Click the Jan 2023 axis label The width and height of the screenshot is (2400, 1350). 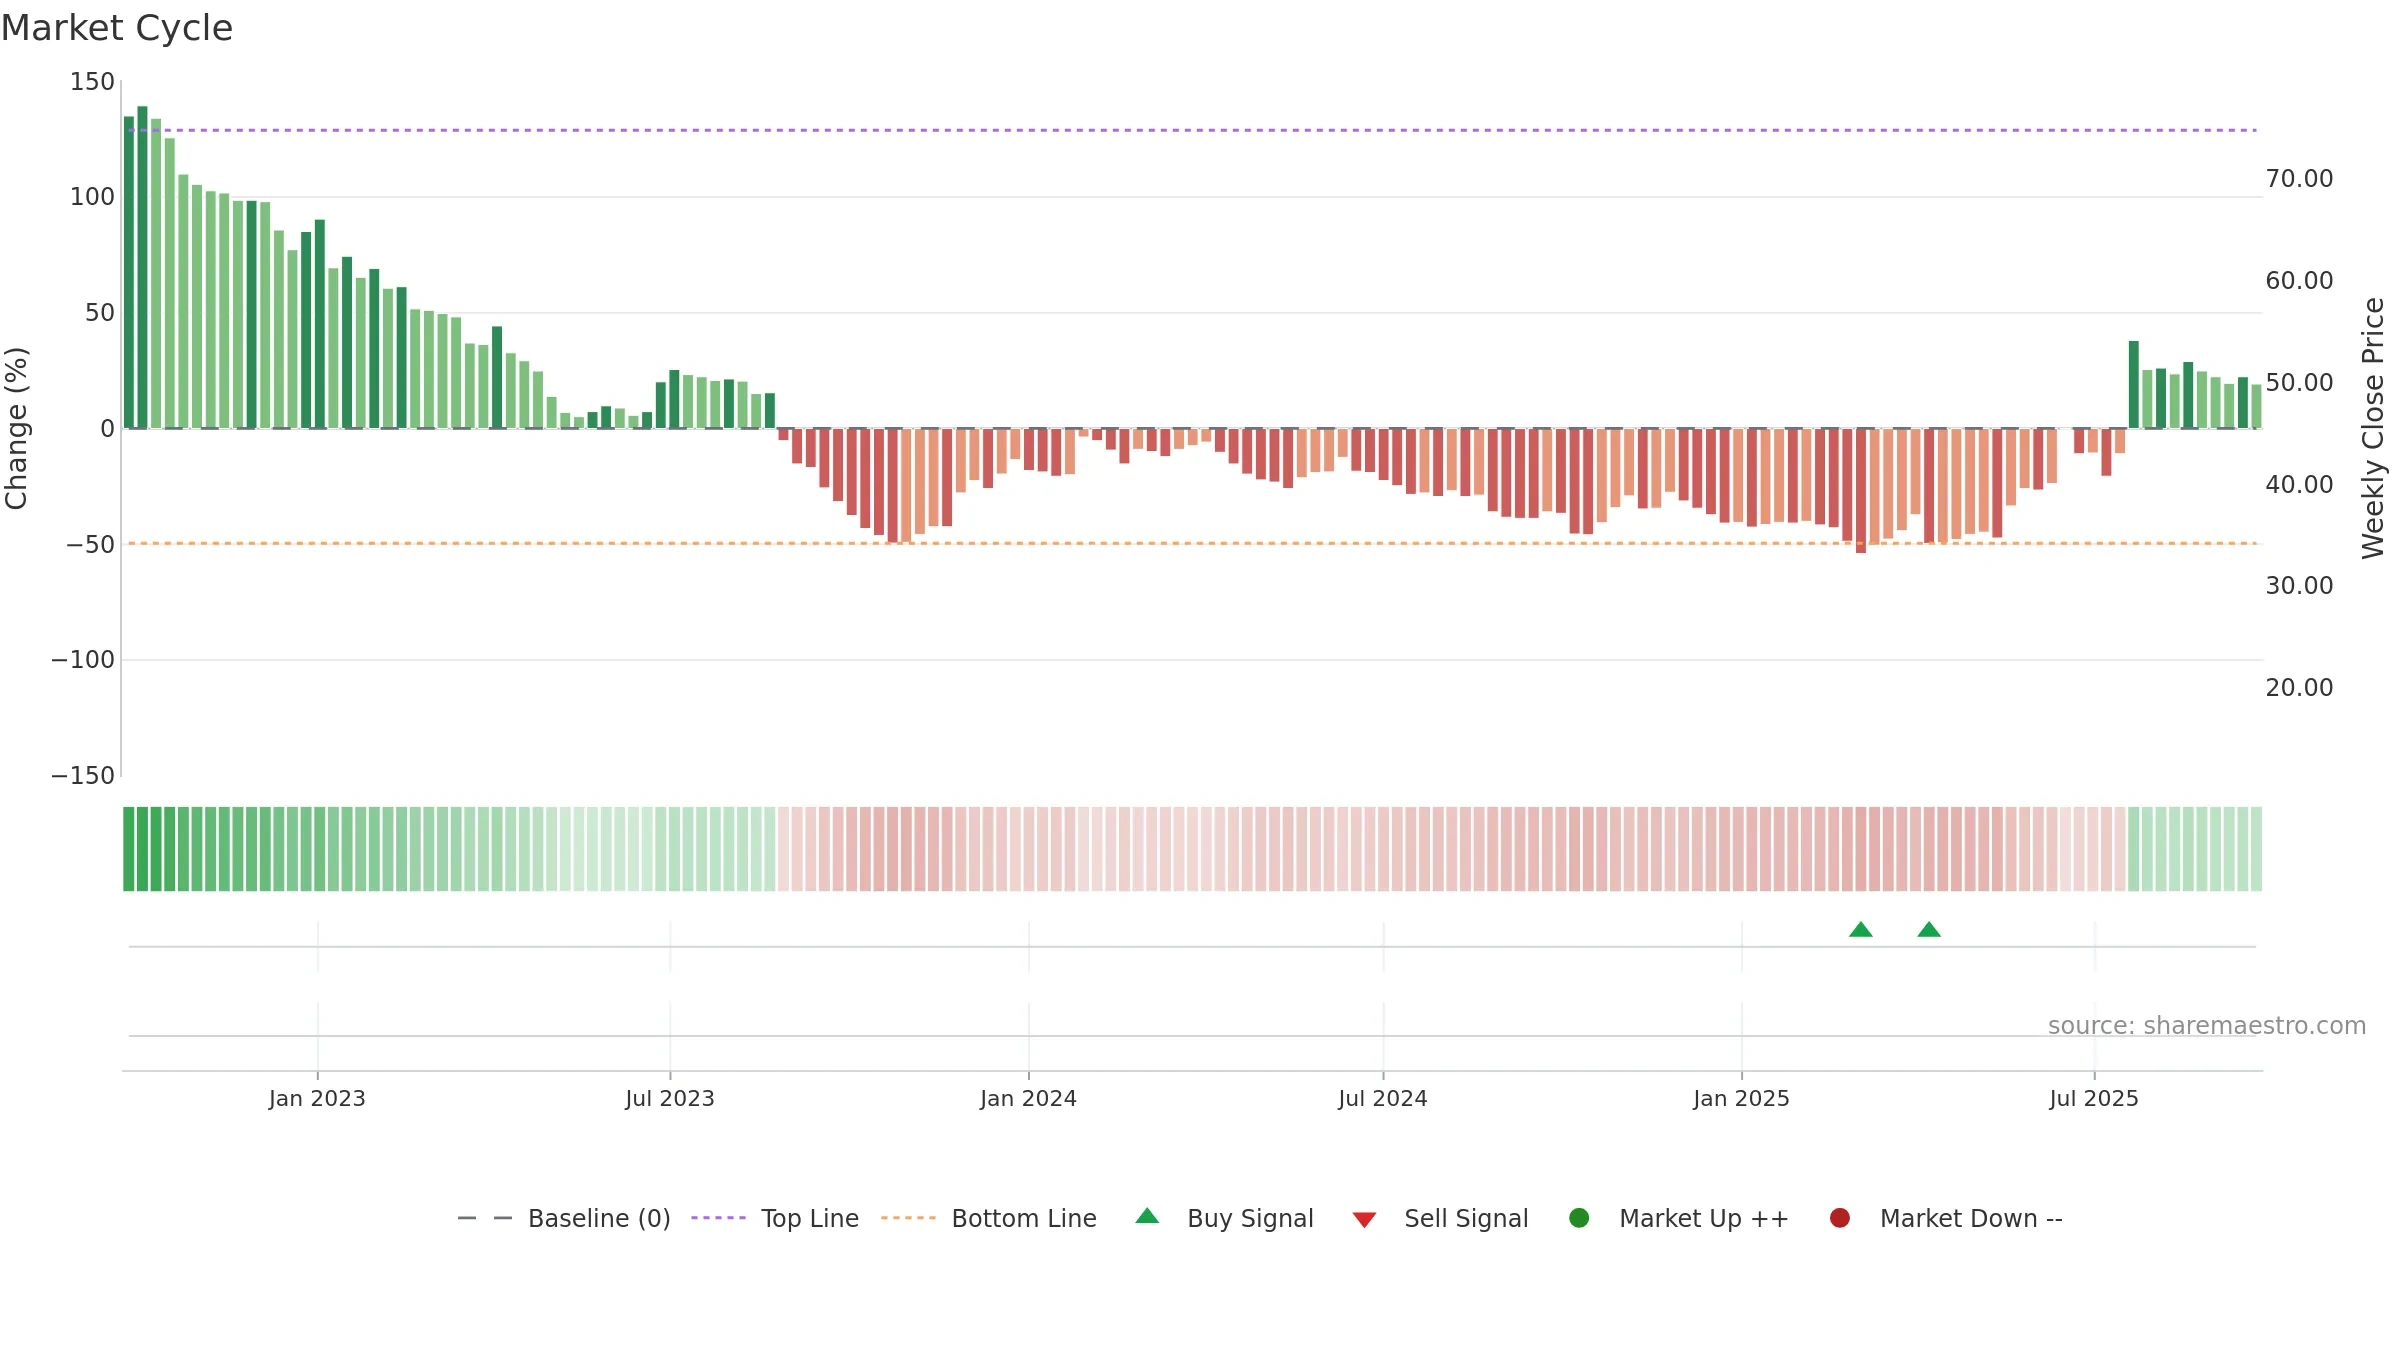(x=317, y=1098)
